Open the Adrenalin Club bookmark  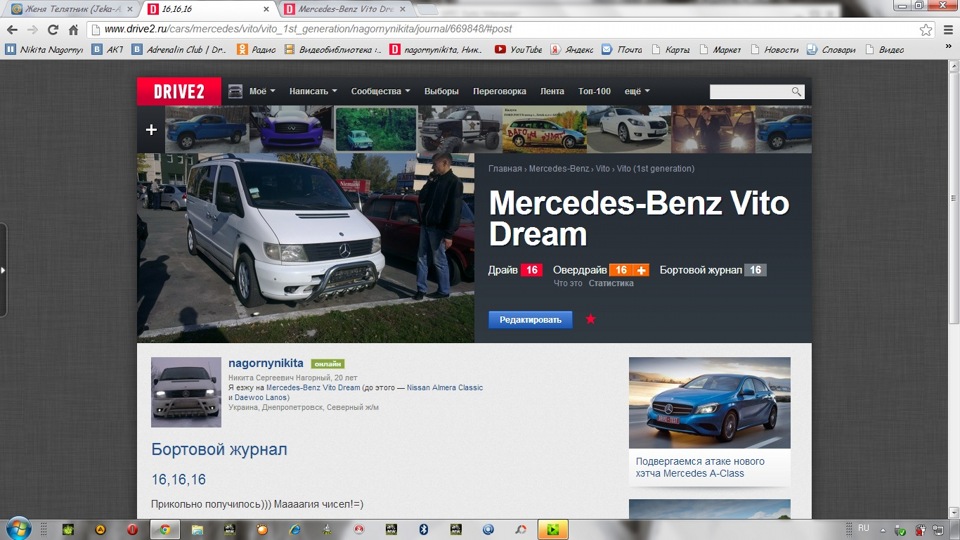click(x=179, y=50)
